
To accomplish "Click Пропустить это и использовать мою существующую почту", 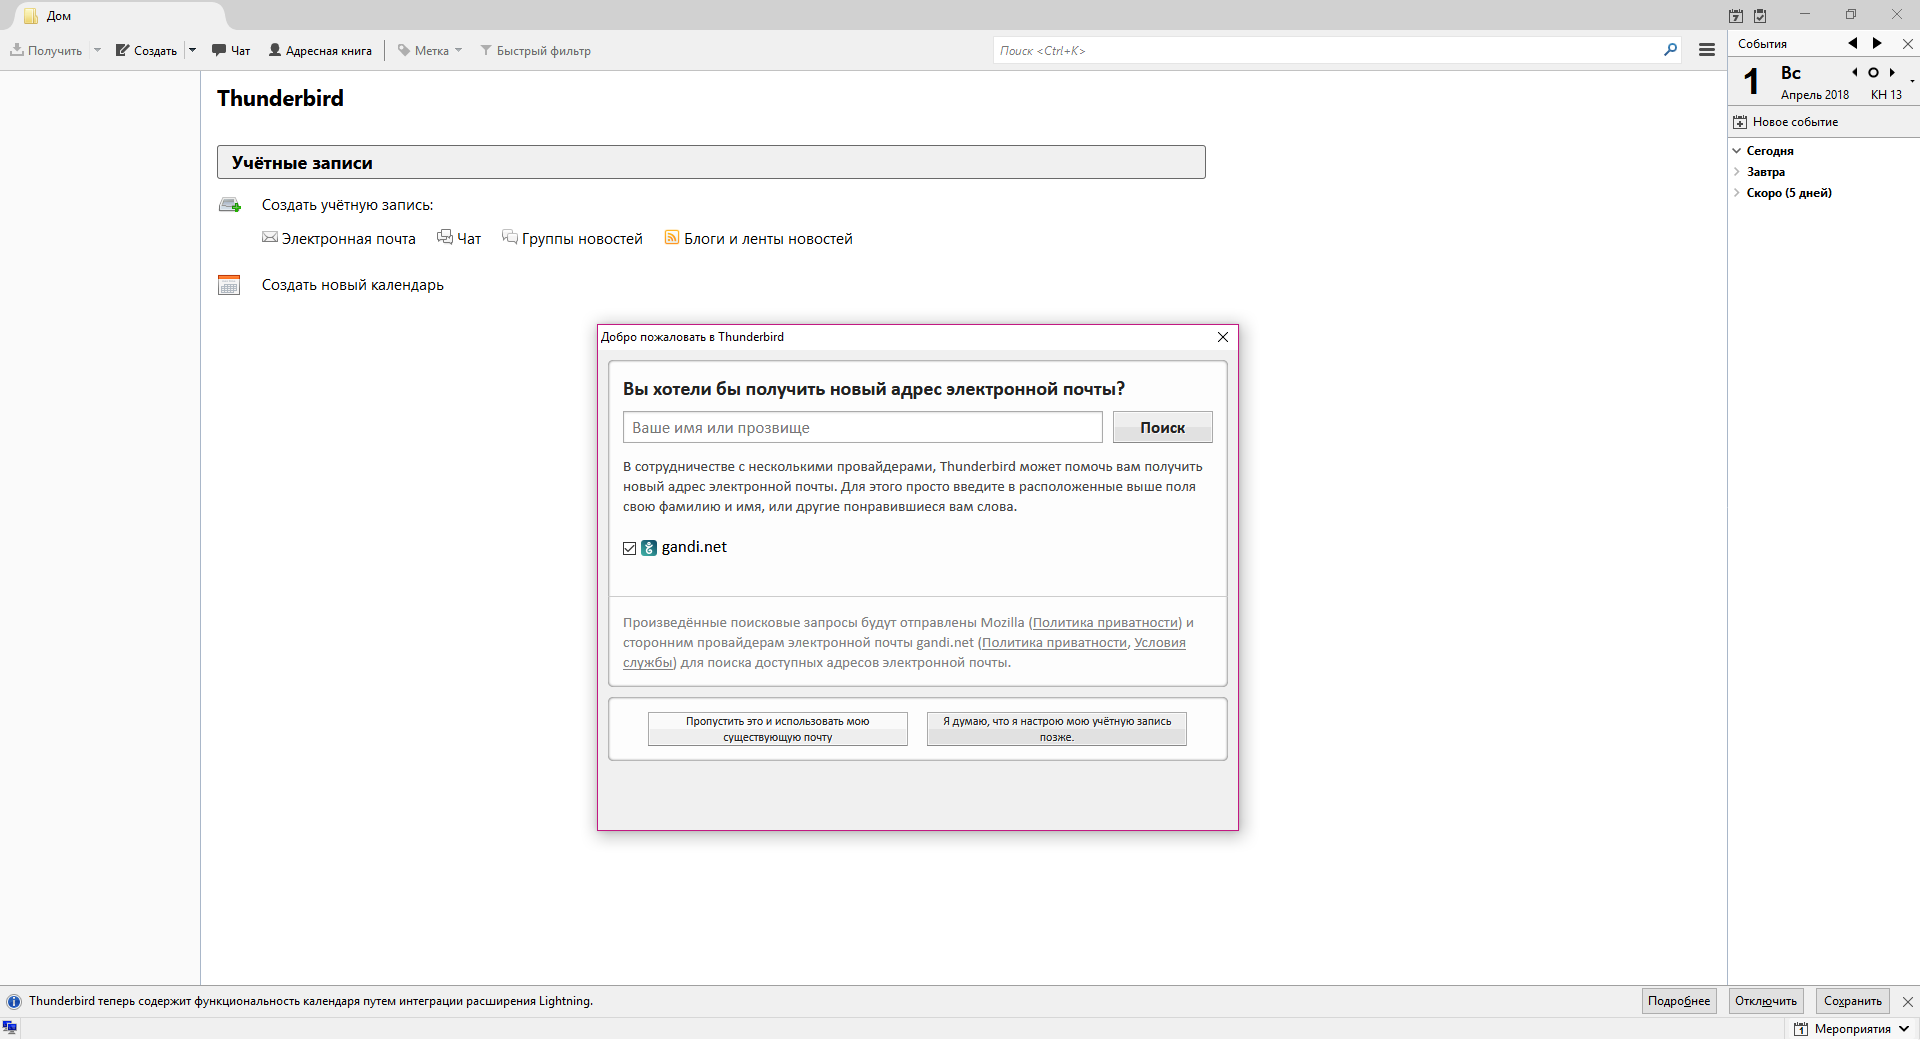I will [778, 729].
